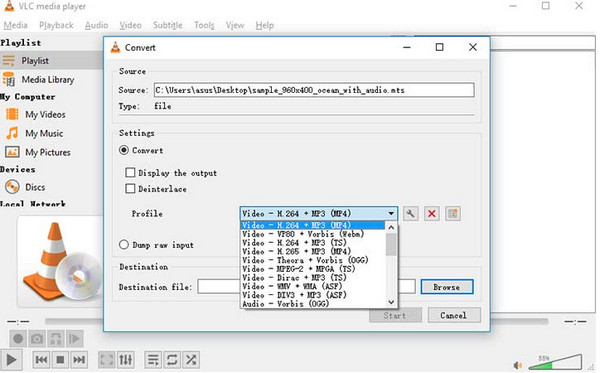The height and width of the screenshot is (373, 600).
Task: Toggle the loop playback icon
Action: (172, 360)
